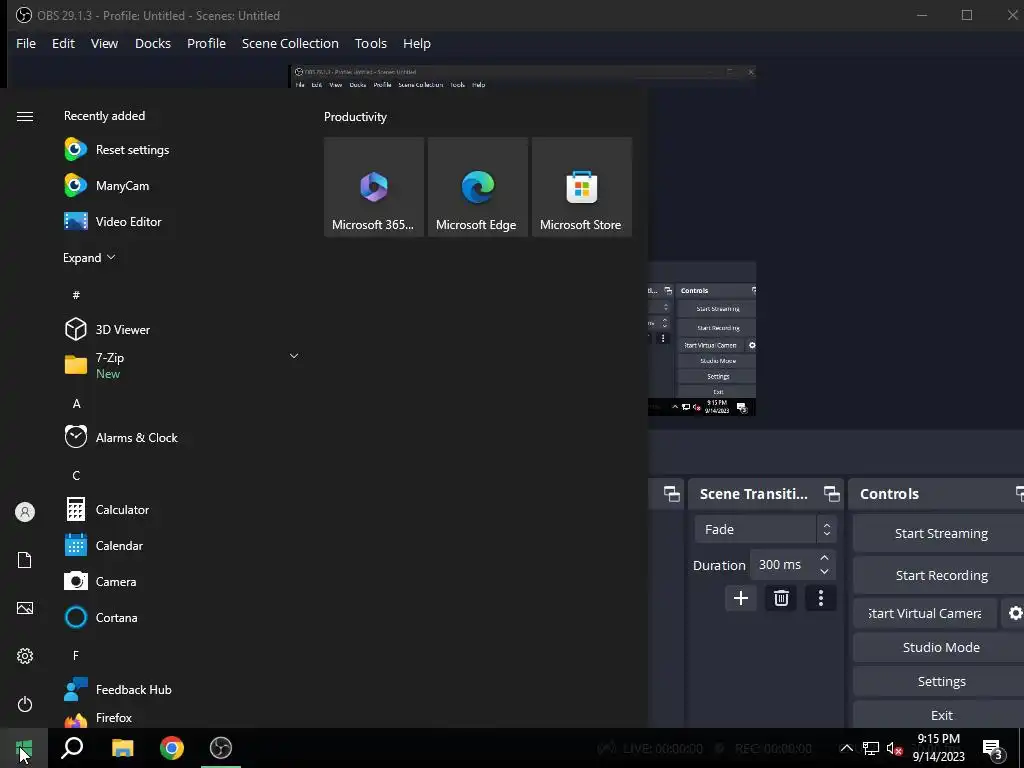Show hidden system tray icons

(846, 748)
